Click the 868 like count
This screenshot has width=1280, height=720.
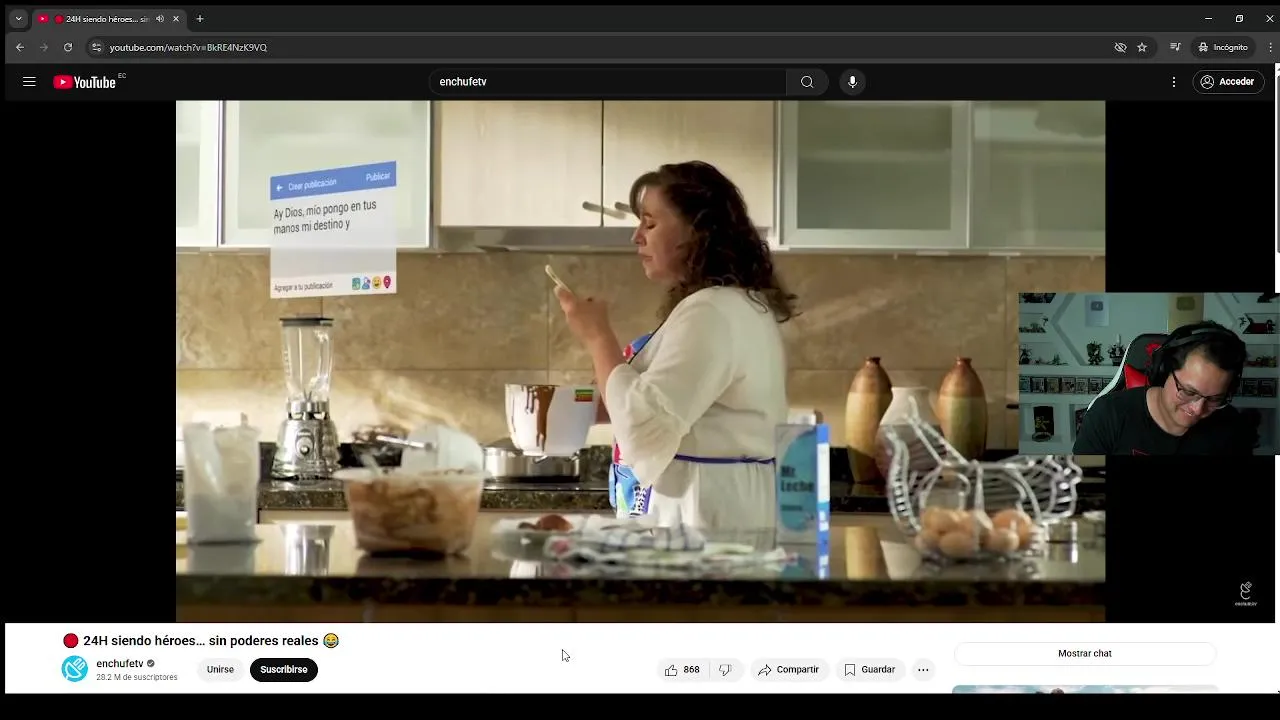coord(691,670)
